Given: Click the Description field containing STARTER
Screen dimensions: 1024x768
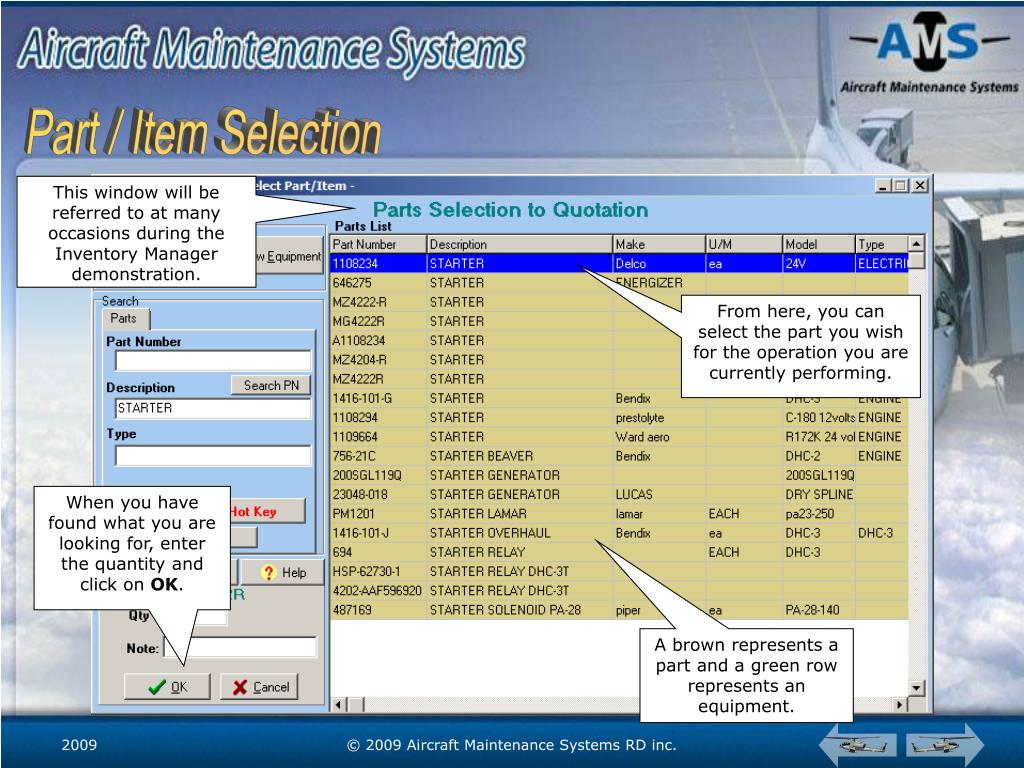Looking at the screenshot, I should [x=213, y=408].
